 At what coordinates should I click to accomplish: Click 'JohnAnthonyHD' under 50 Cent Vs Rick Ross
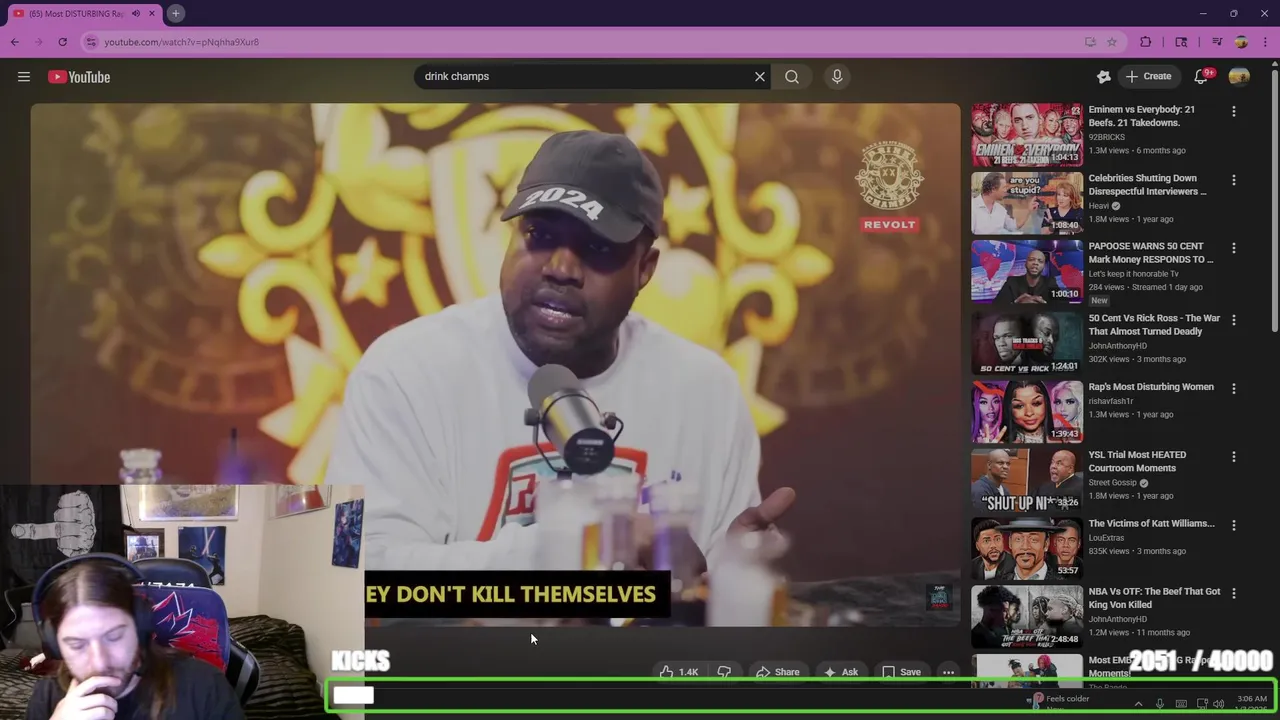tap(1118, 346)
